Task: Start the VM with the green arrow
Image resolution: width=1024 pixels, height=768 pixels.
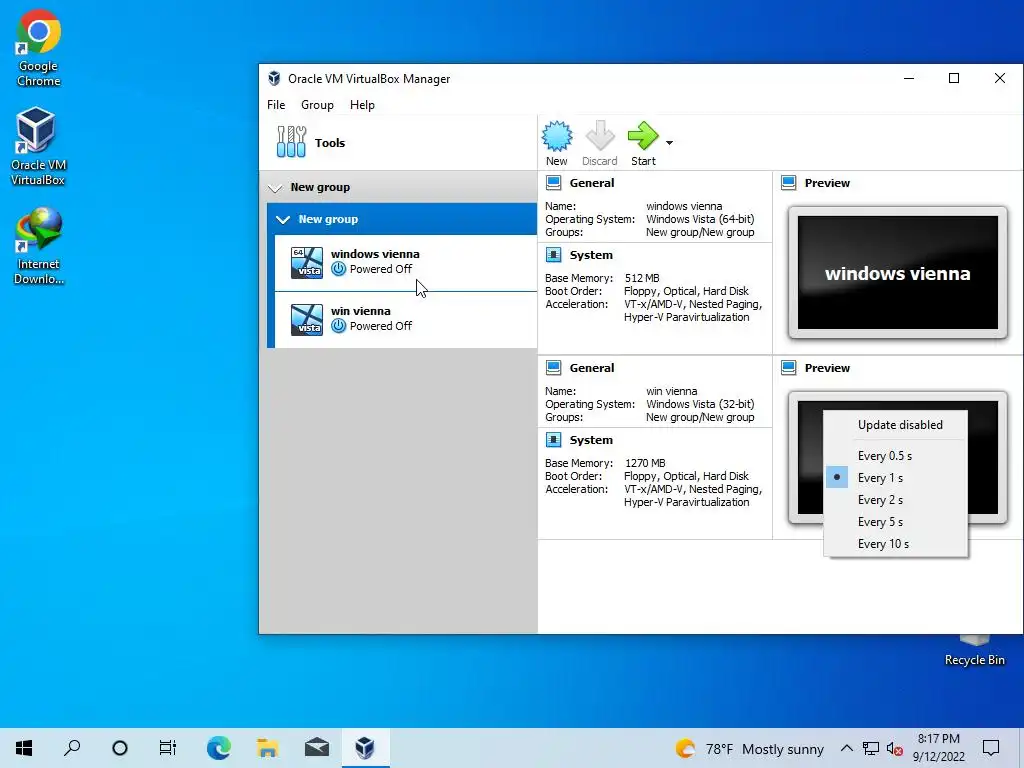Action: (x=643, y=136)
